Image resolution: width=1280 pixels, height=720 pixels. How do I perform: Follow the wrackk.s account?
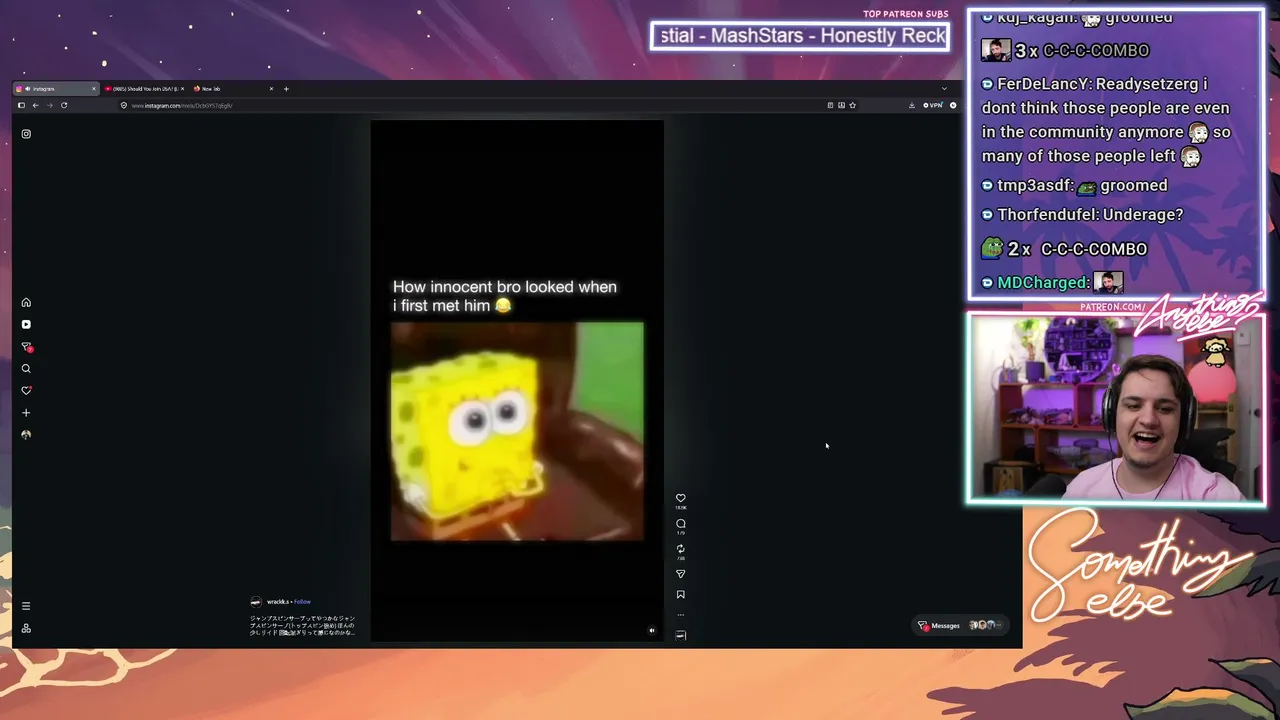click(302, 602)
